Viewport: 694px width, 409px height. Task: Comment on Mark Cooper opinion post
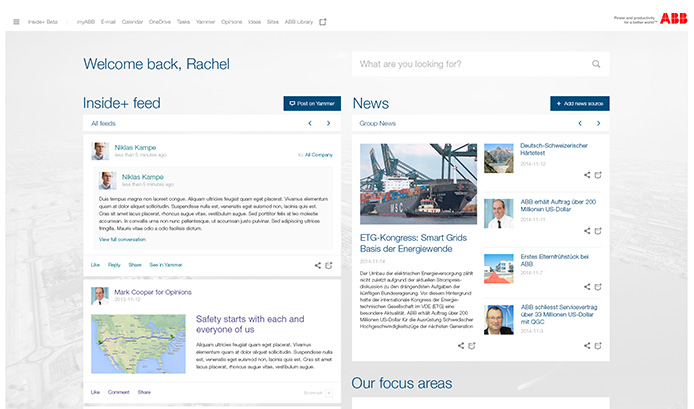click(119, 392)
